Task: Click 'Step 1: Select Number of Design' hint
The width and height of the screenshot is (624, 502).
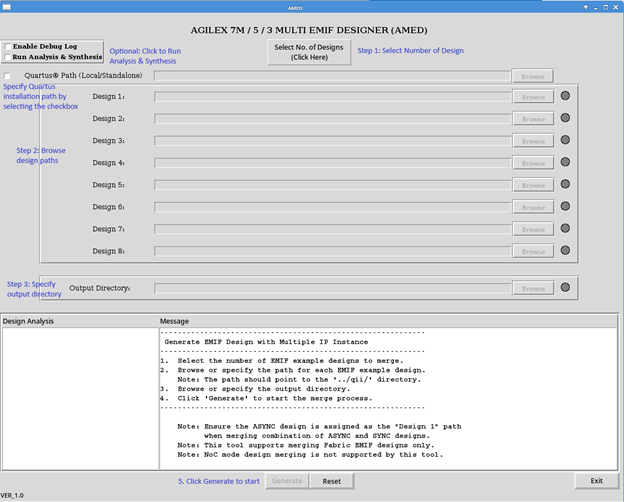Action: point(410,51)
